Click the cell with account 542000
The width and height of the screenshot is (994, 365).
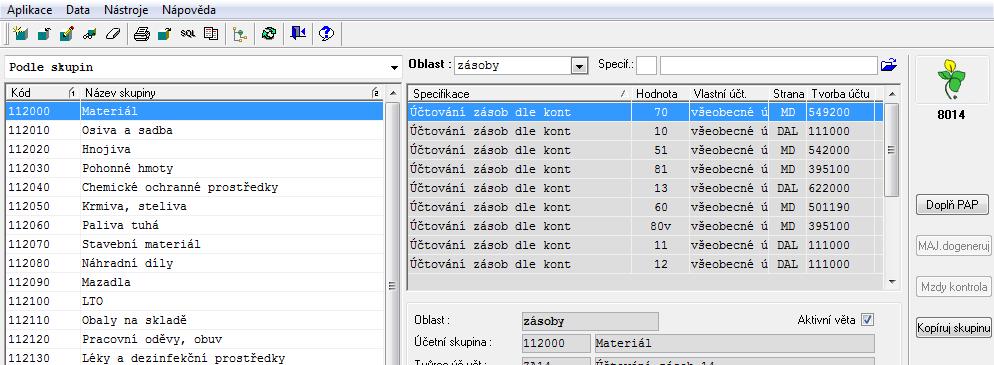(840, 150)
